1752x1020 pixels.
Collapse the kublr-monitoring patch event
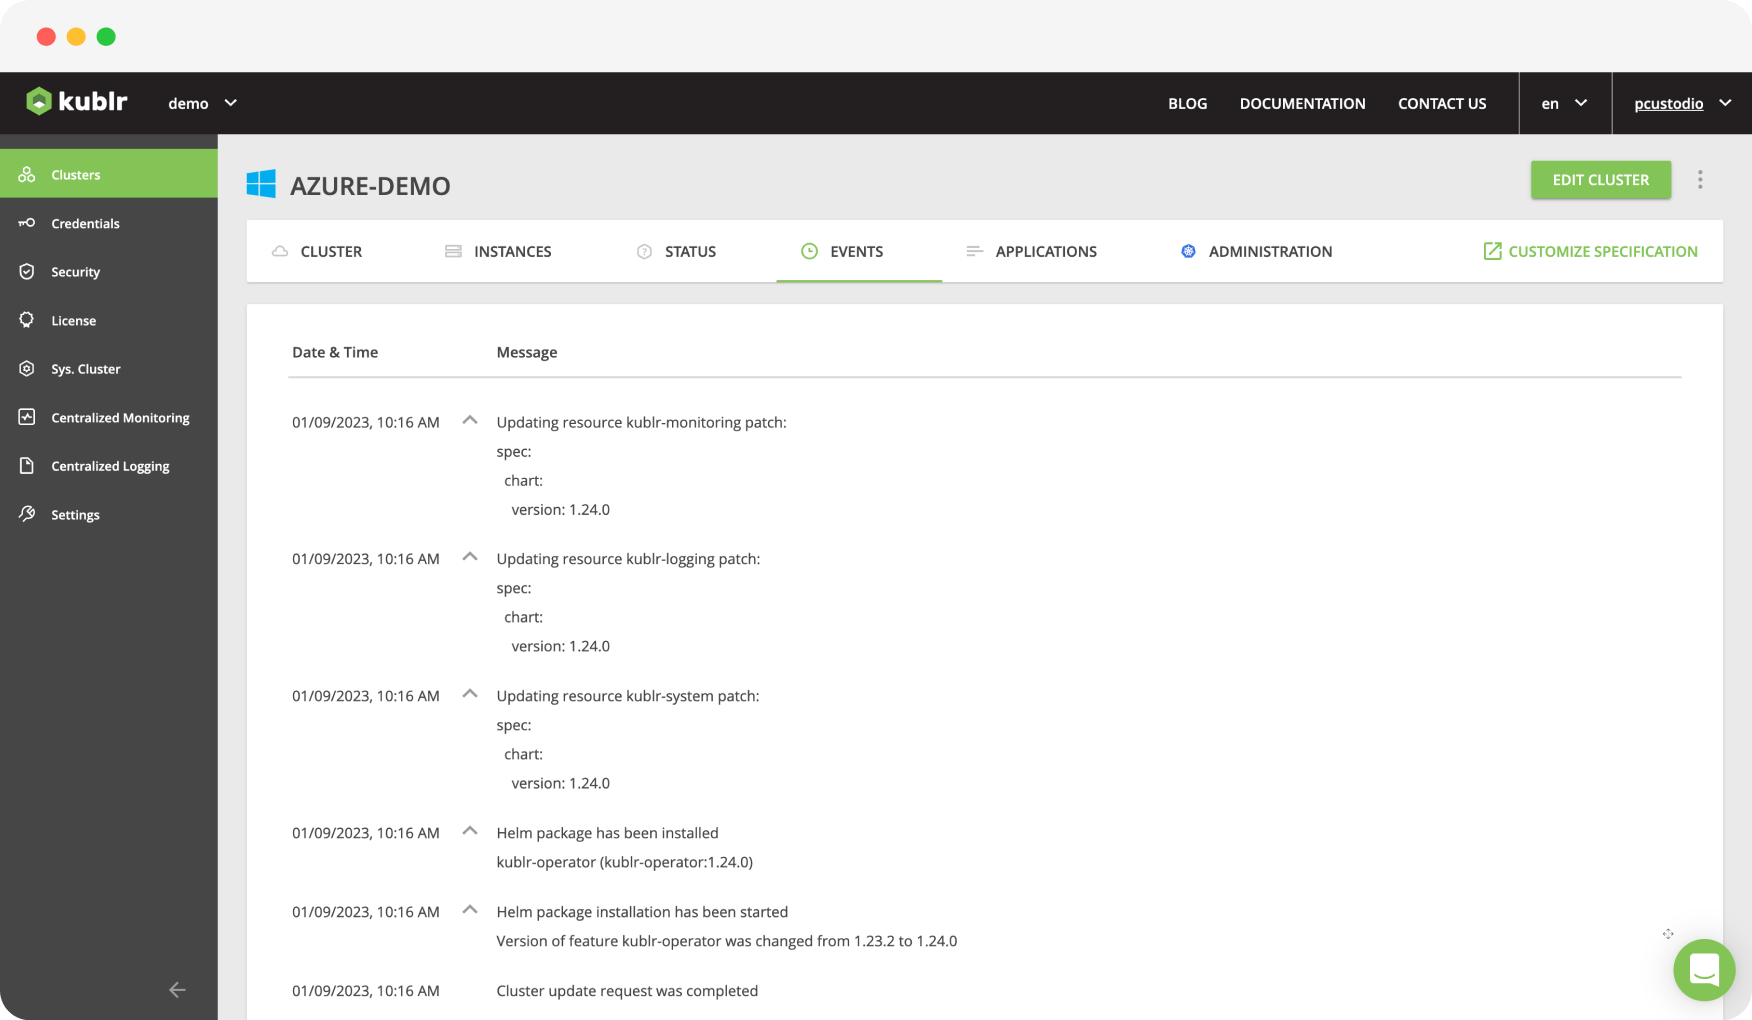click(469, 420)
